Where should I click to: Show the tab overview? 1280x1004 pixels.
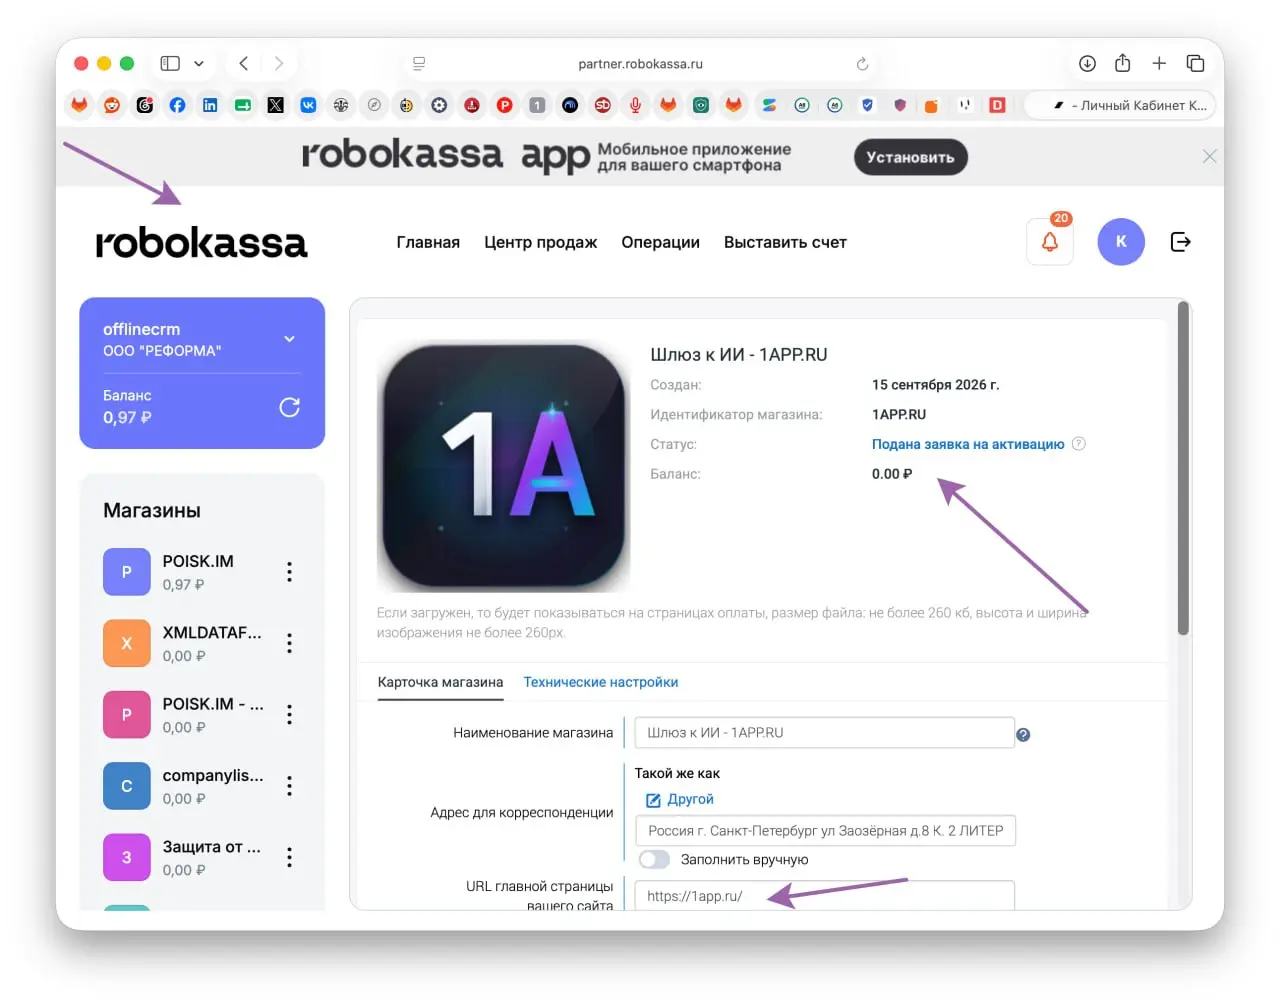[x=1195, y=63]
